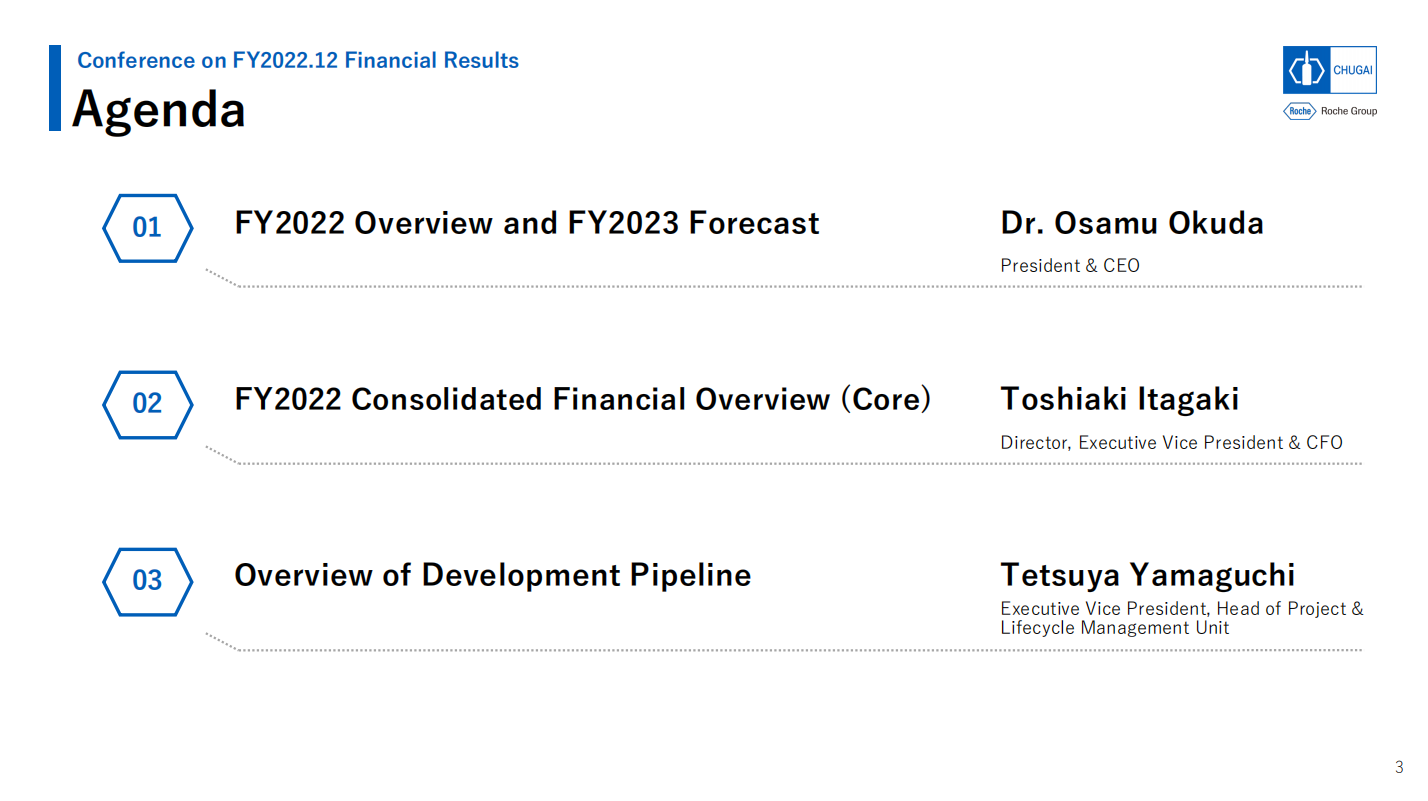Open FY2022 Overview and FY2023 Forecast item
This screenshot has width=1428, height=801.
527,222
